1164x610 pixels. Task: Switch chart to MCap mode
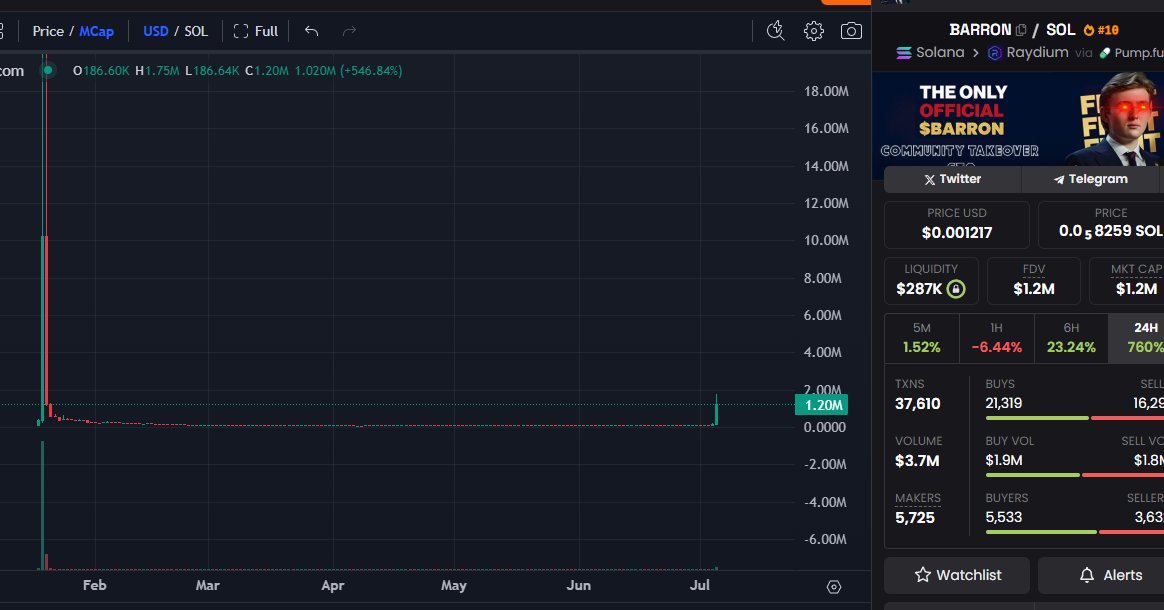tap(97, 31)
